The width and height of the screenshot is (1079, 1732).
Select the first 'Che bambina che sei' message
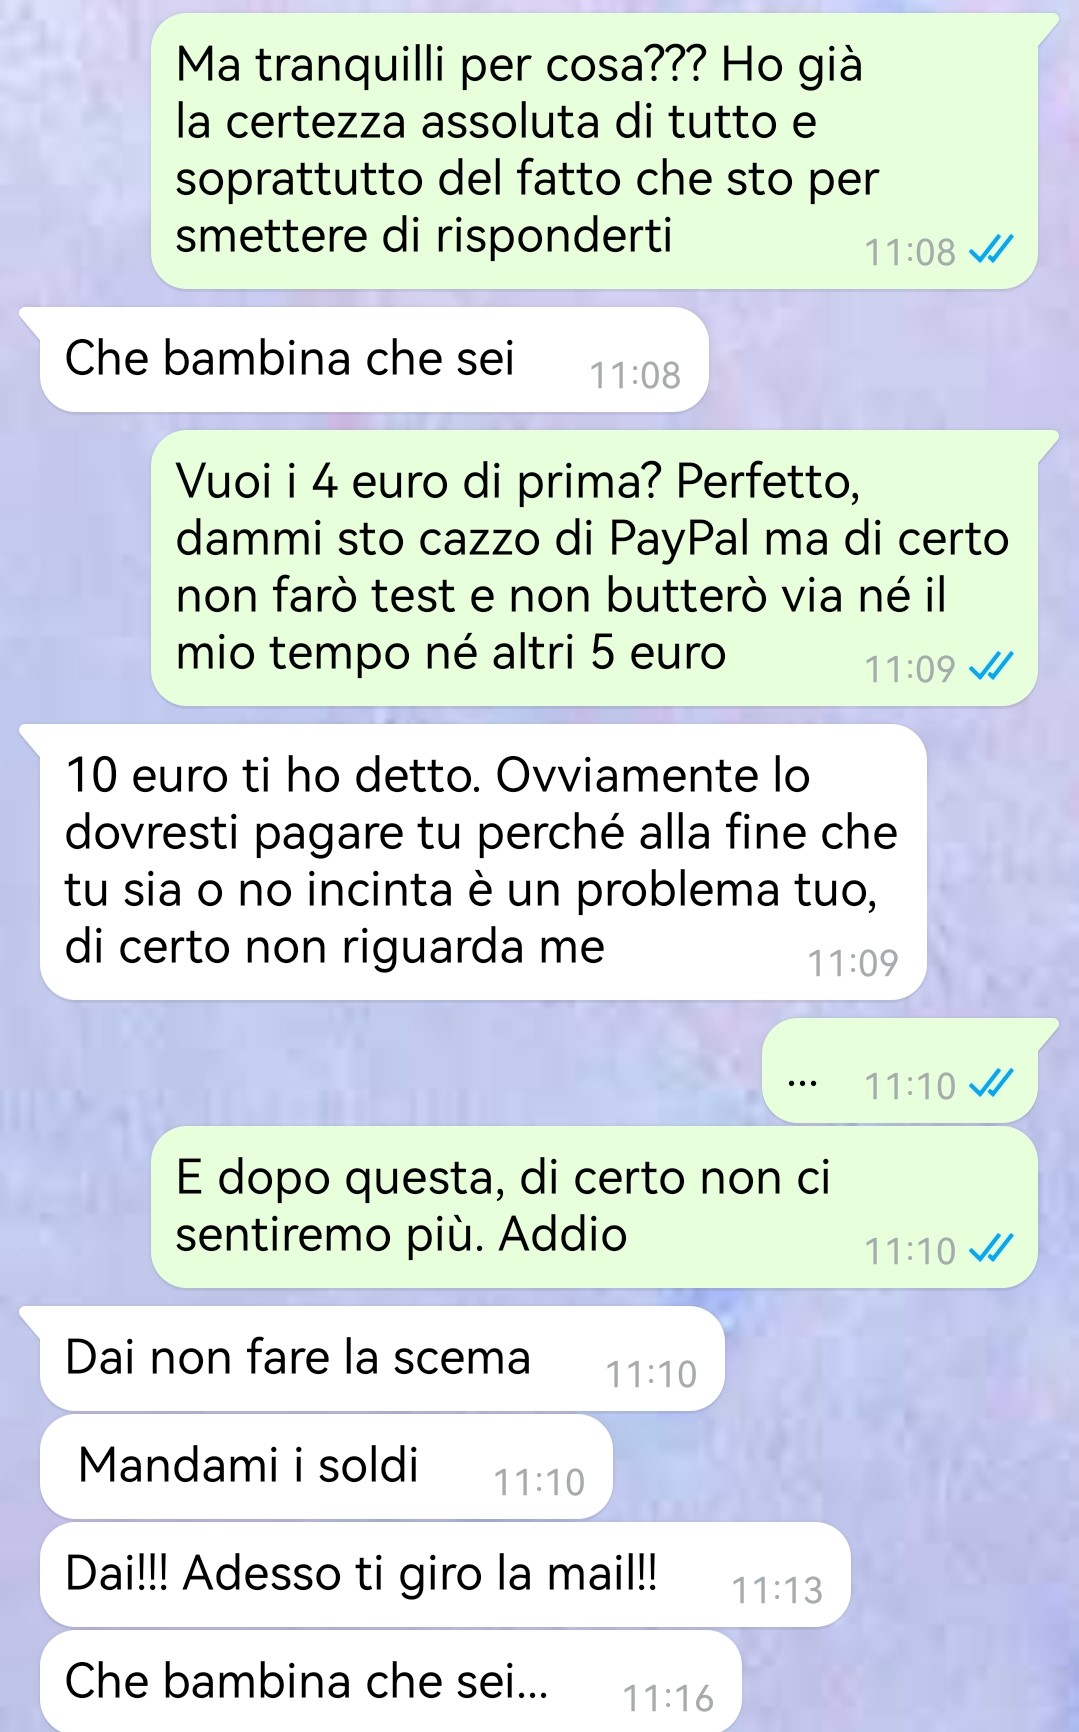pos(374,360)
